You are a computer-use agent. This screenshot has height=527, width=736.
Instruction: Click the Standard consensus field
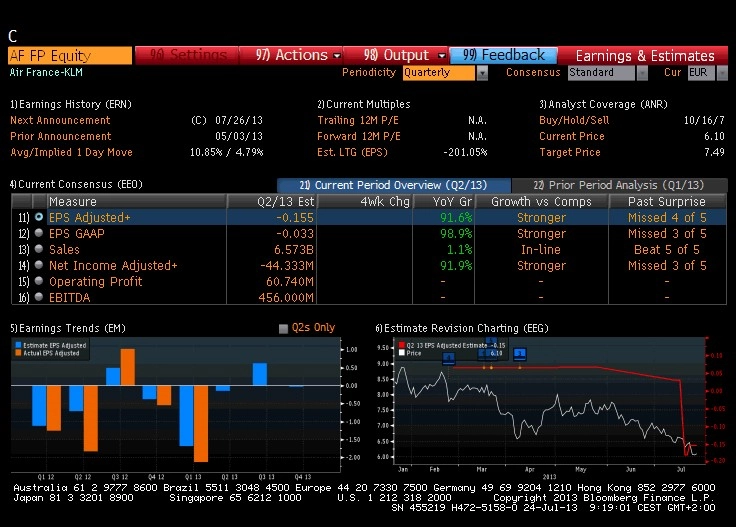(602, 73)
